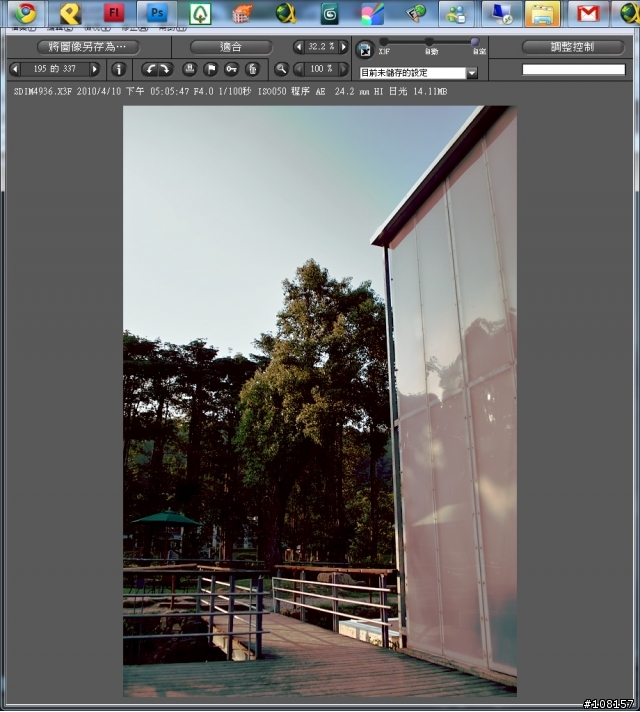The image size is (640, 712).
Task: Click the SDIM4936.X3F file info line
Action: (x=230, y=92)
